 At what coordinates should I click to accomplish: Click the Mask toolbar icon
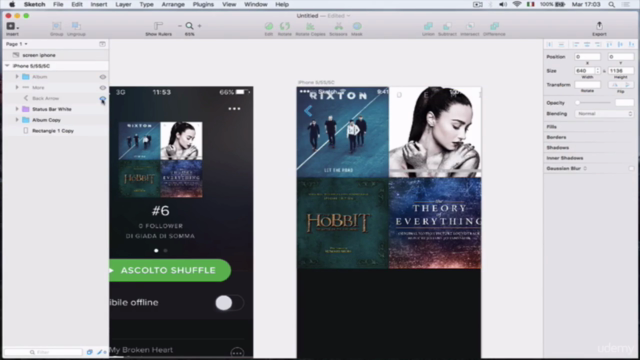[x=357, y=26]
